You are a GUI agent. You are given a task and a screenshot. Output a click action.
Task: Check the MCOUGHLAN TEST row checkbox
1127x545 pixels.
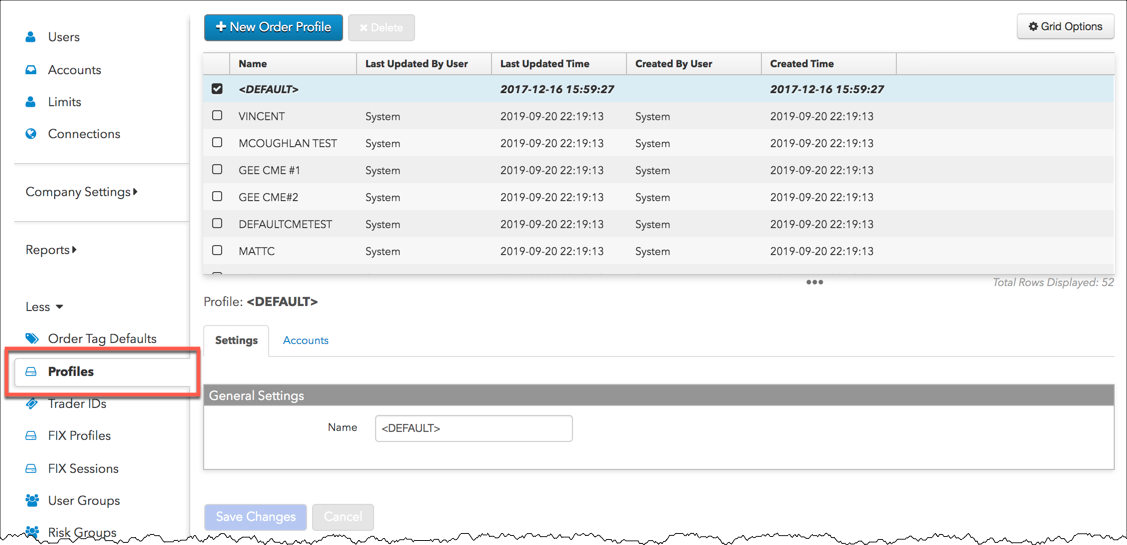[217, 143]
